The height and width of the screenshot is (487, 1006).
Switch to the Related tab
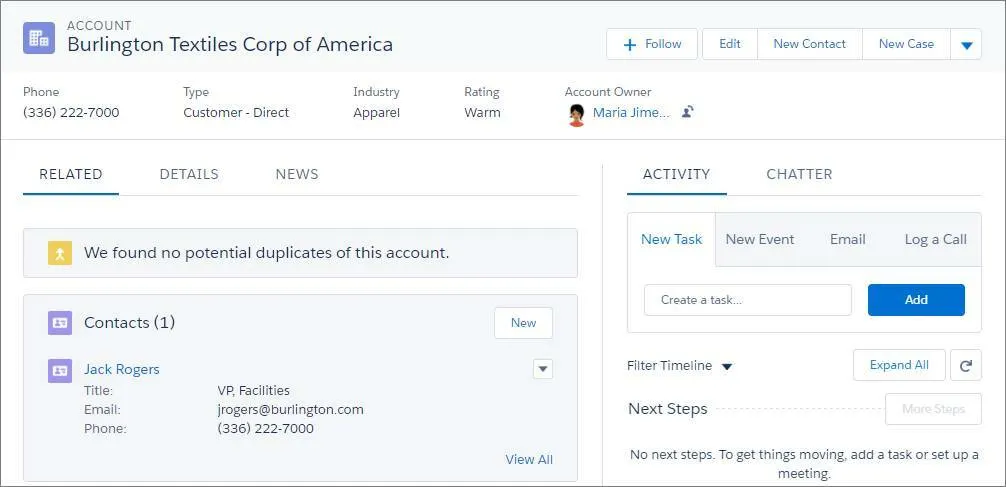[x=71, y=175]
